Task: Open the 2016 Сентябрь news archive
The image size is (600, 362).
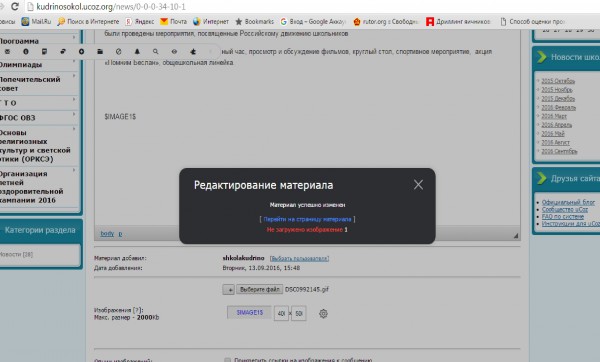Action: [559, 151]
